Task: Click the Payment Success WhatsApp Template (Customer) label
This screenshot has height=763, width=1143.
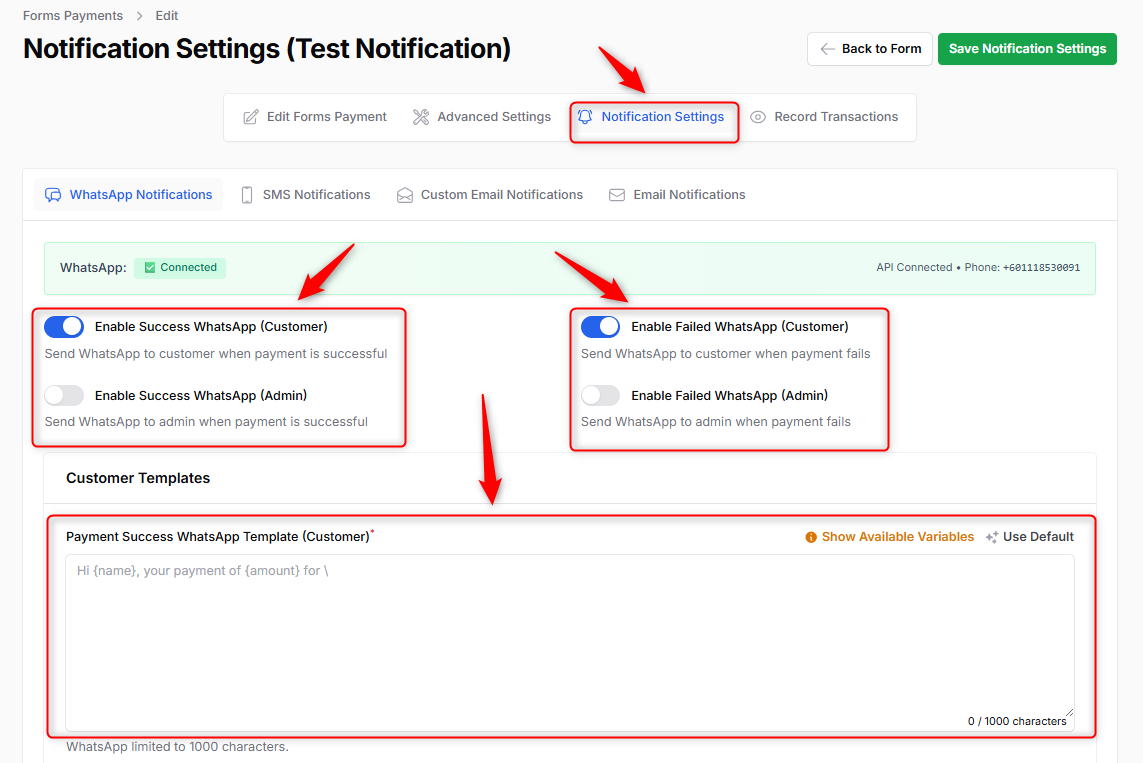Action: point(217,537)
